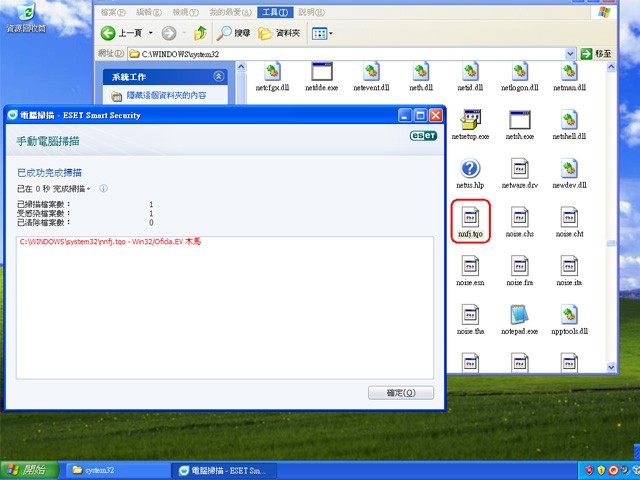Select the netcfgx.dll file icon
The height and width of the screenshot is (480, 640).
click(x=272, y=72)
